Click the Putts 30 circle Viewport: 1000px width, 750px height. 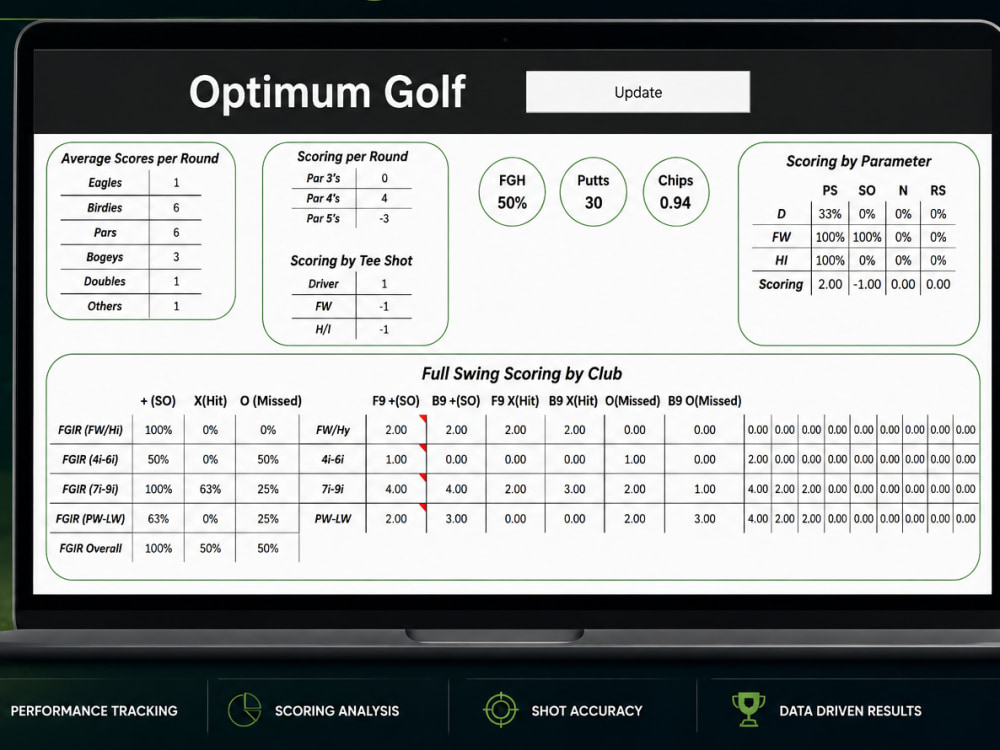593,192
